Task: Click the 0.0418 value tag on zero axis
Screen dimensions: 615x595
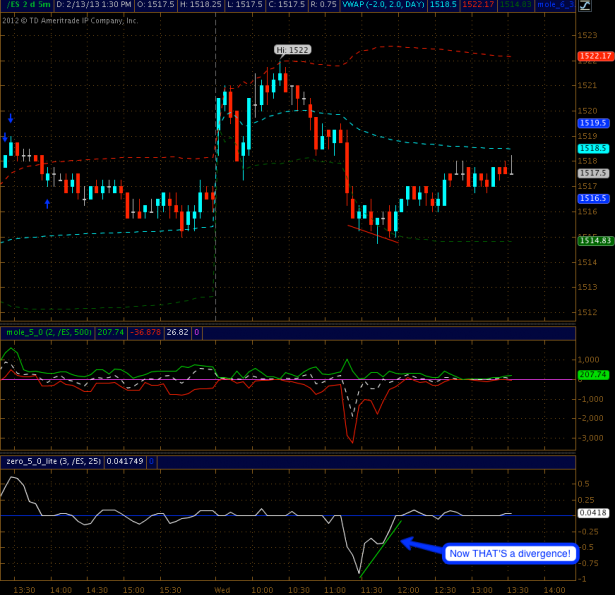Action: coord(593,511)
